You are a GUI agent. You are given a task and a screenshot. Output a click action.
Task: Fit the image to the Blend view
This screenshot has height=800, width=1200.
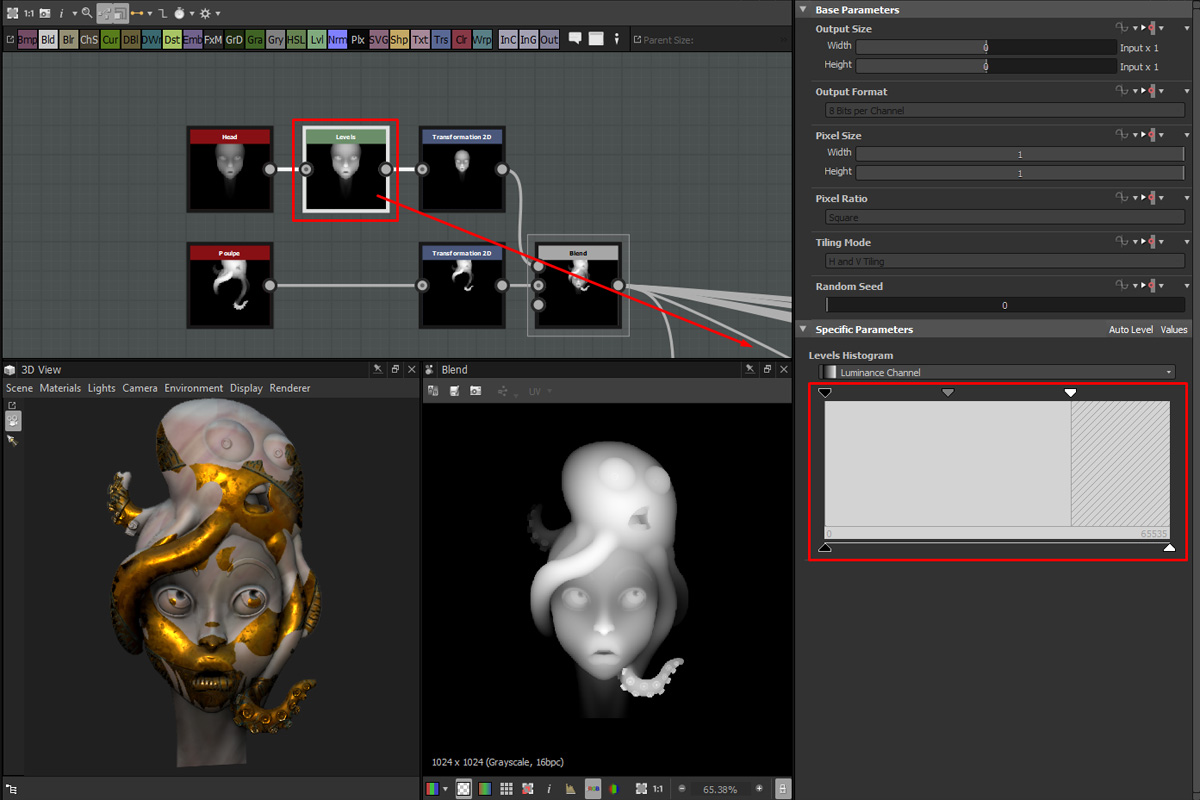pyautogui.click(x=641, y=789)
